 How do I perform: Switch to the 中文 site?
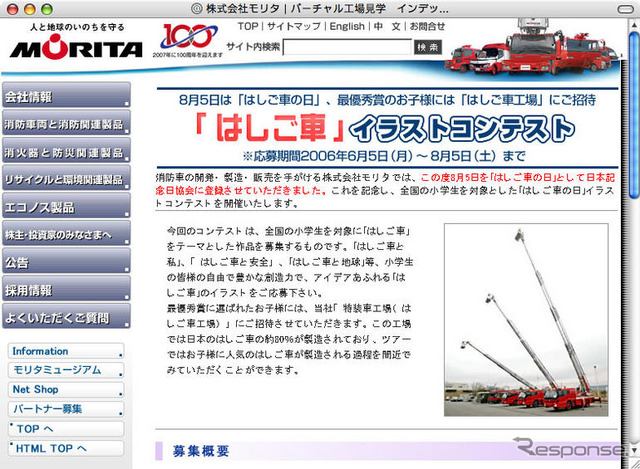click(387, 26)
